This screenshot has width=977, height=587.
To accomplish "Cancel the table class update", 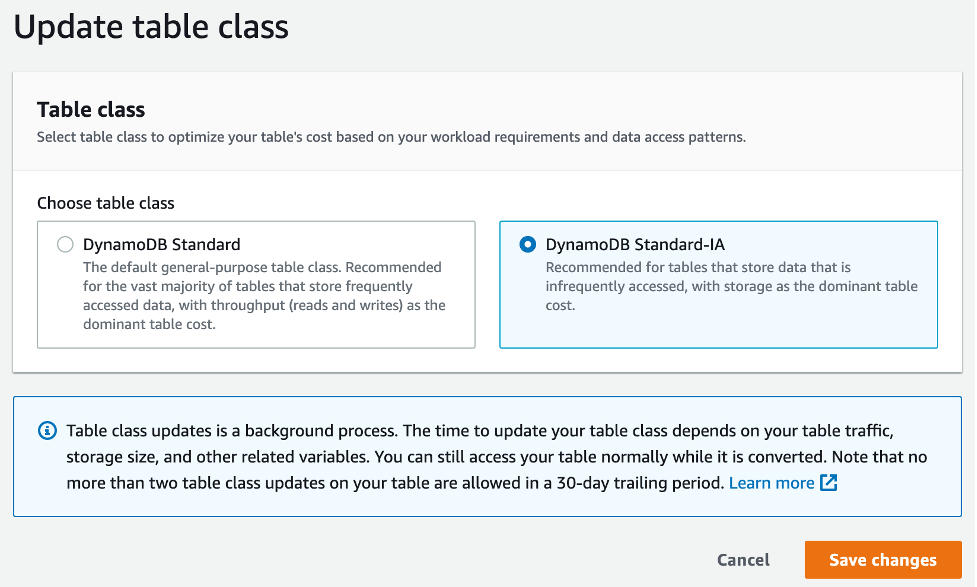I will [x=743, y=560].
